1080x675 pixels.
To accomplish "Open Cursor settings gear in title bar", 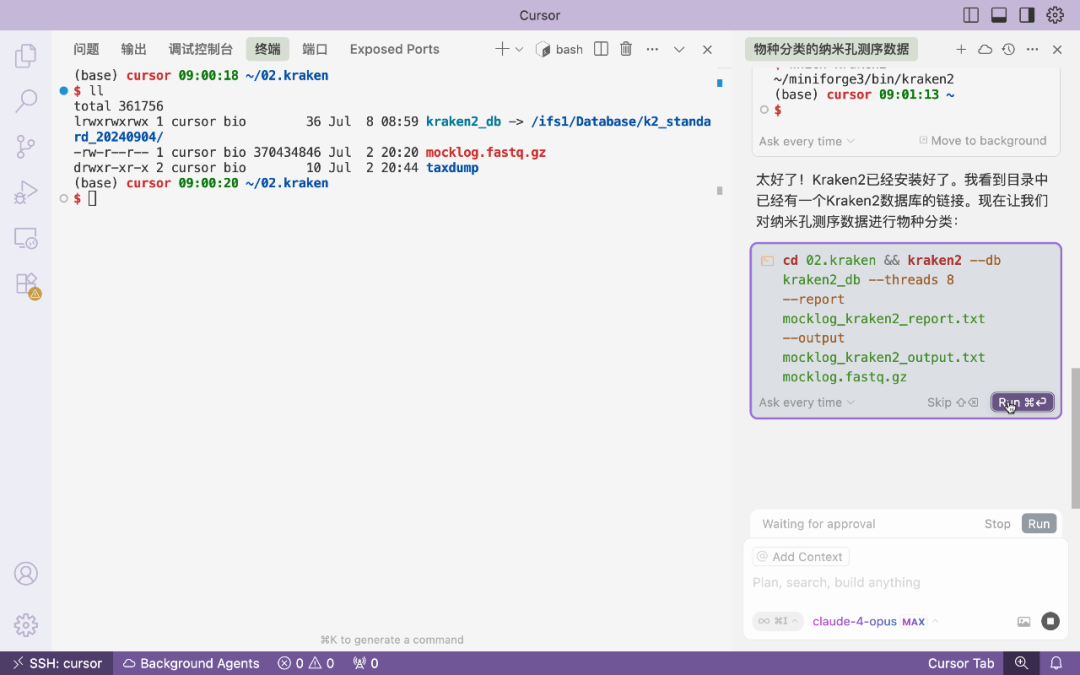I will (x=1055, y=15).
